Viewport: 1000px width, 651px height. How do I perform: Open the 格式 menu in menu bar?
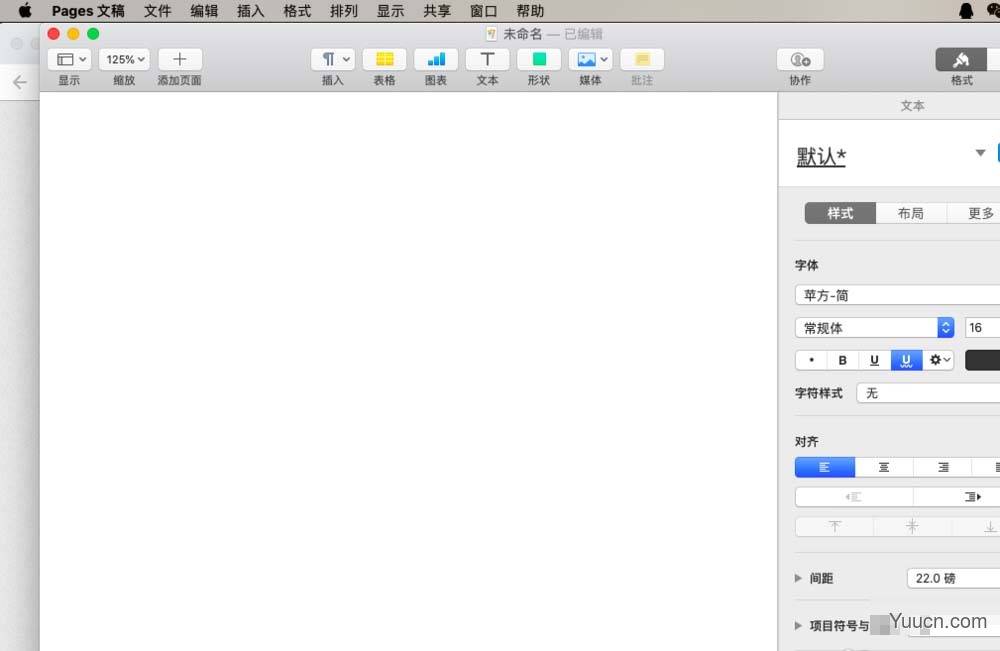point(297,11)
